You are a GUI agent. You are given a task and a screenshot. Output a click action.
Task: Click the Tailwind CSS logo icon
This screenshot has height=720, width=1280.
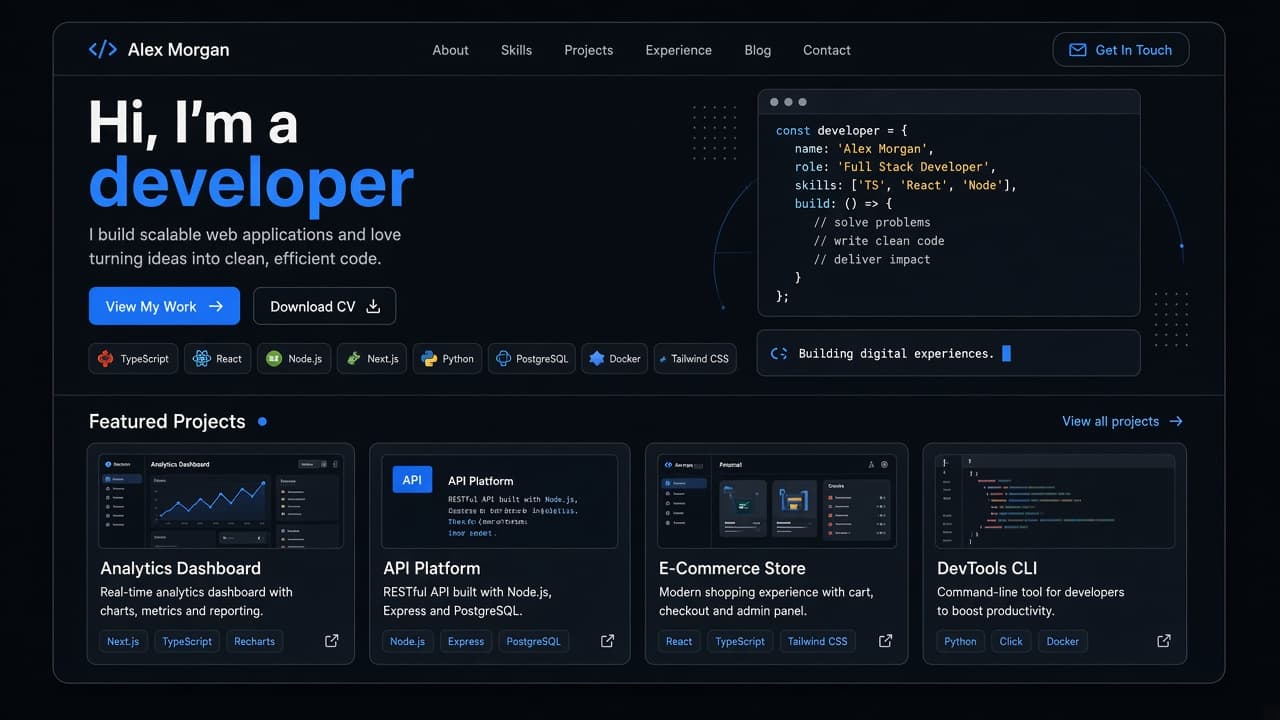pyautogui.click(x=662, y=358)
